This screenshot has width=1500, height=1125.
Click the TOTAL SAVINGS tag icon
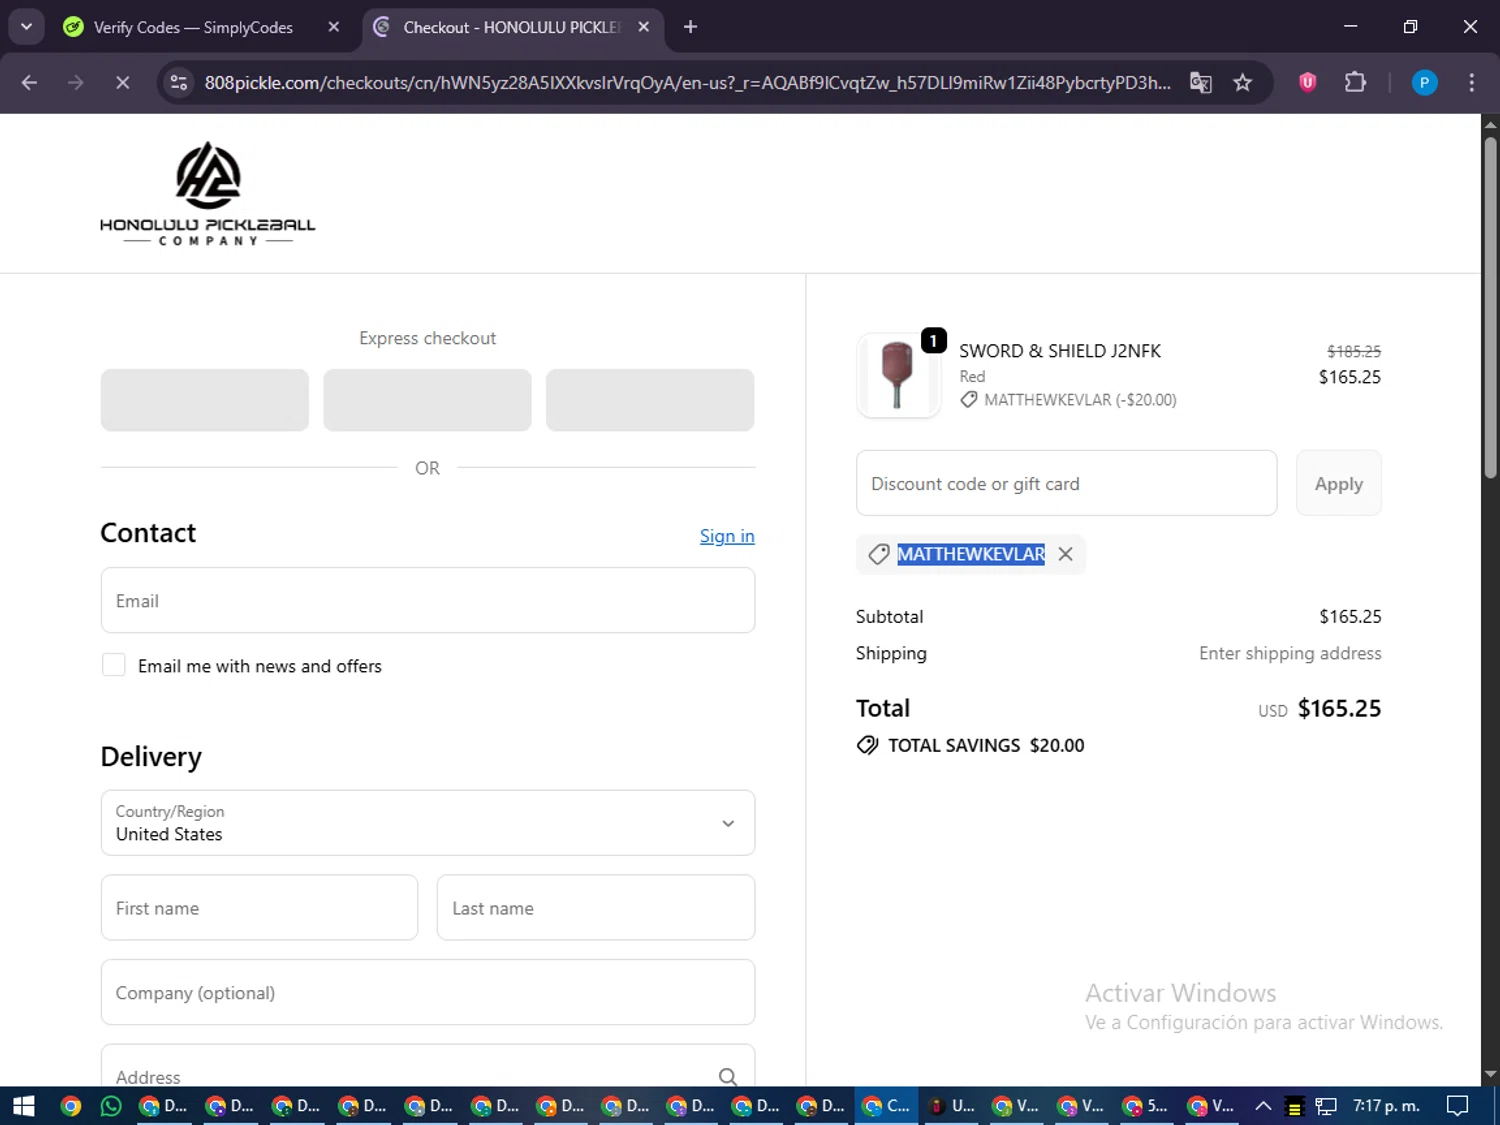(867, 745)
